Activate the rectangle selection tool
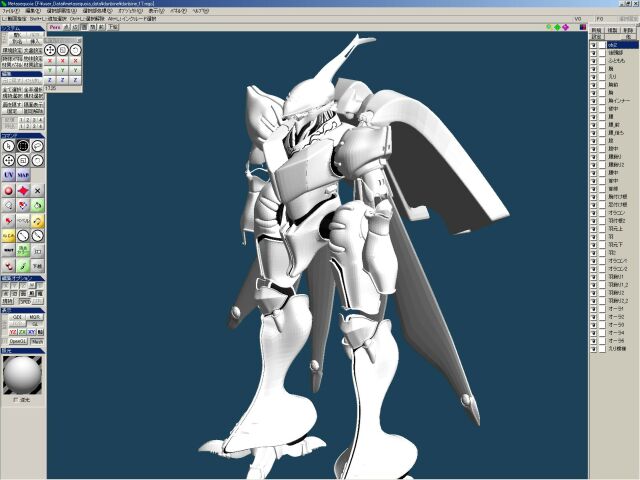Image resolution: width=640 pixels, height=480 pixels. tap(23, 146)
